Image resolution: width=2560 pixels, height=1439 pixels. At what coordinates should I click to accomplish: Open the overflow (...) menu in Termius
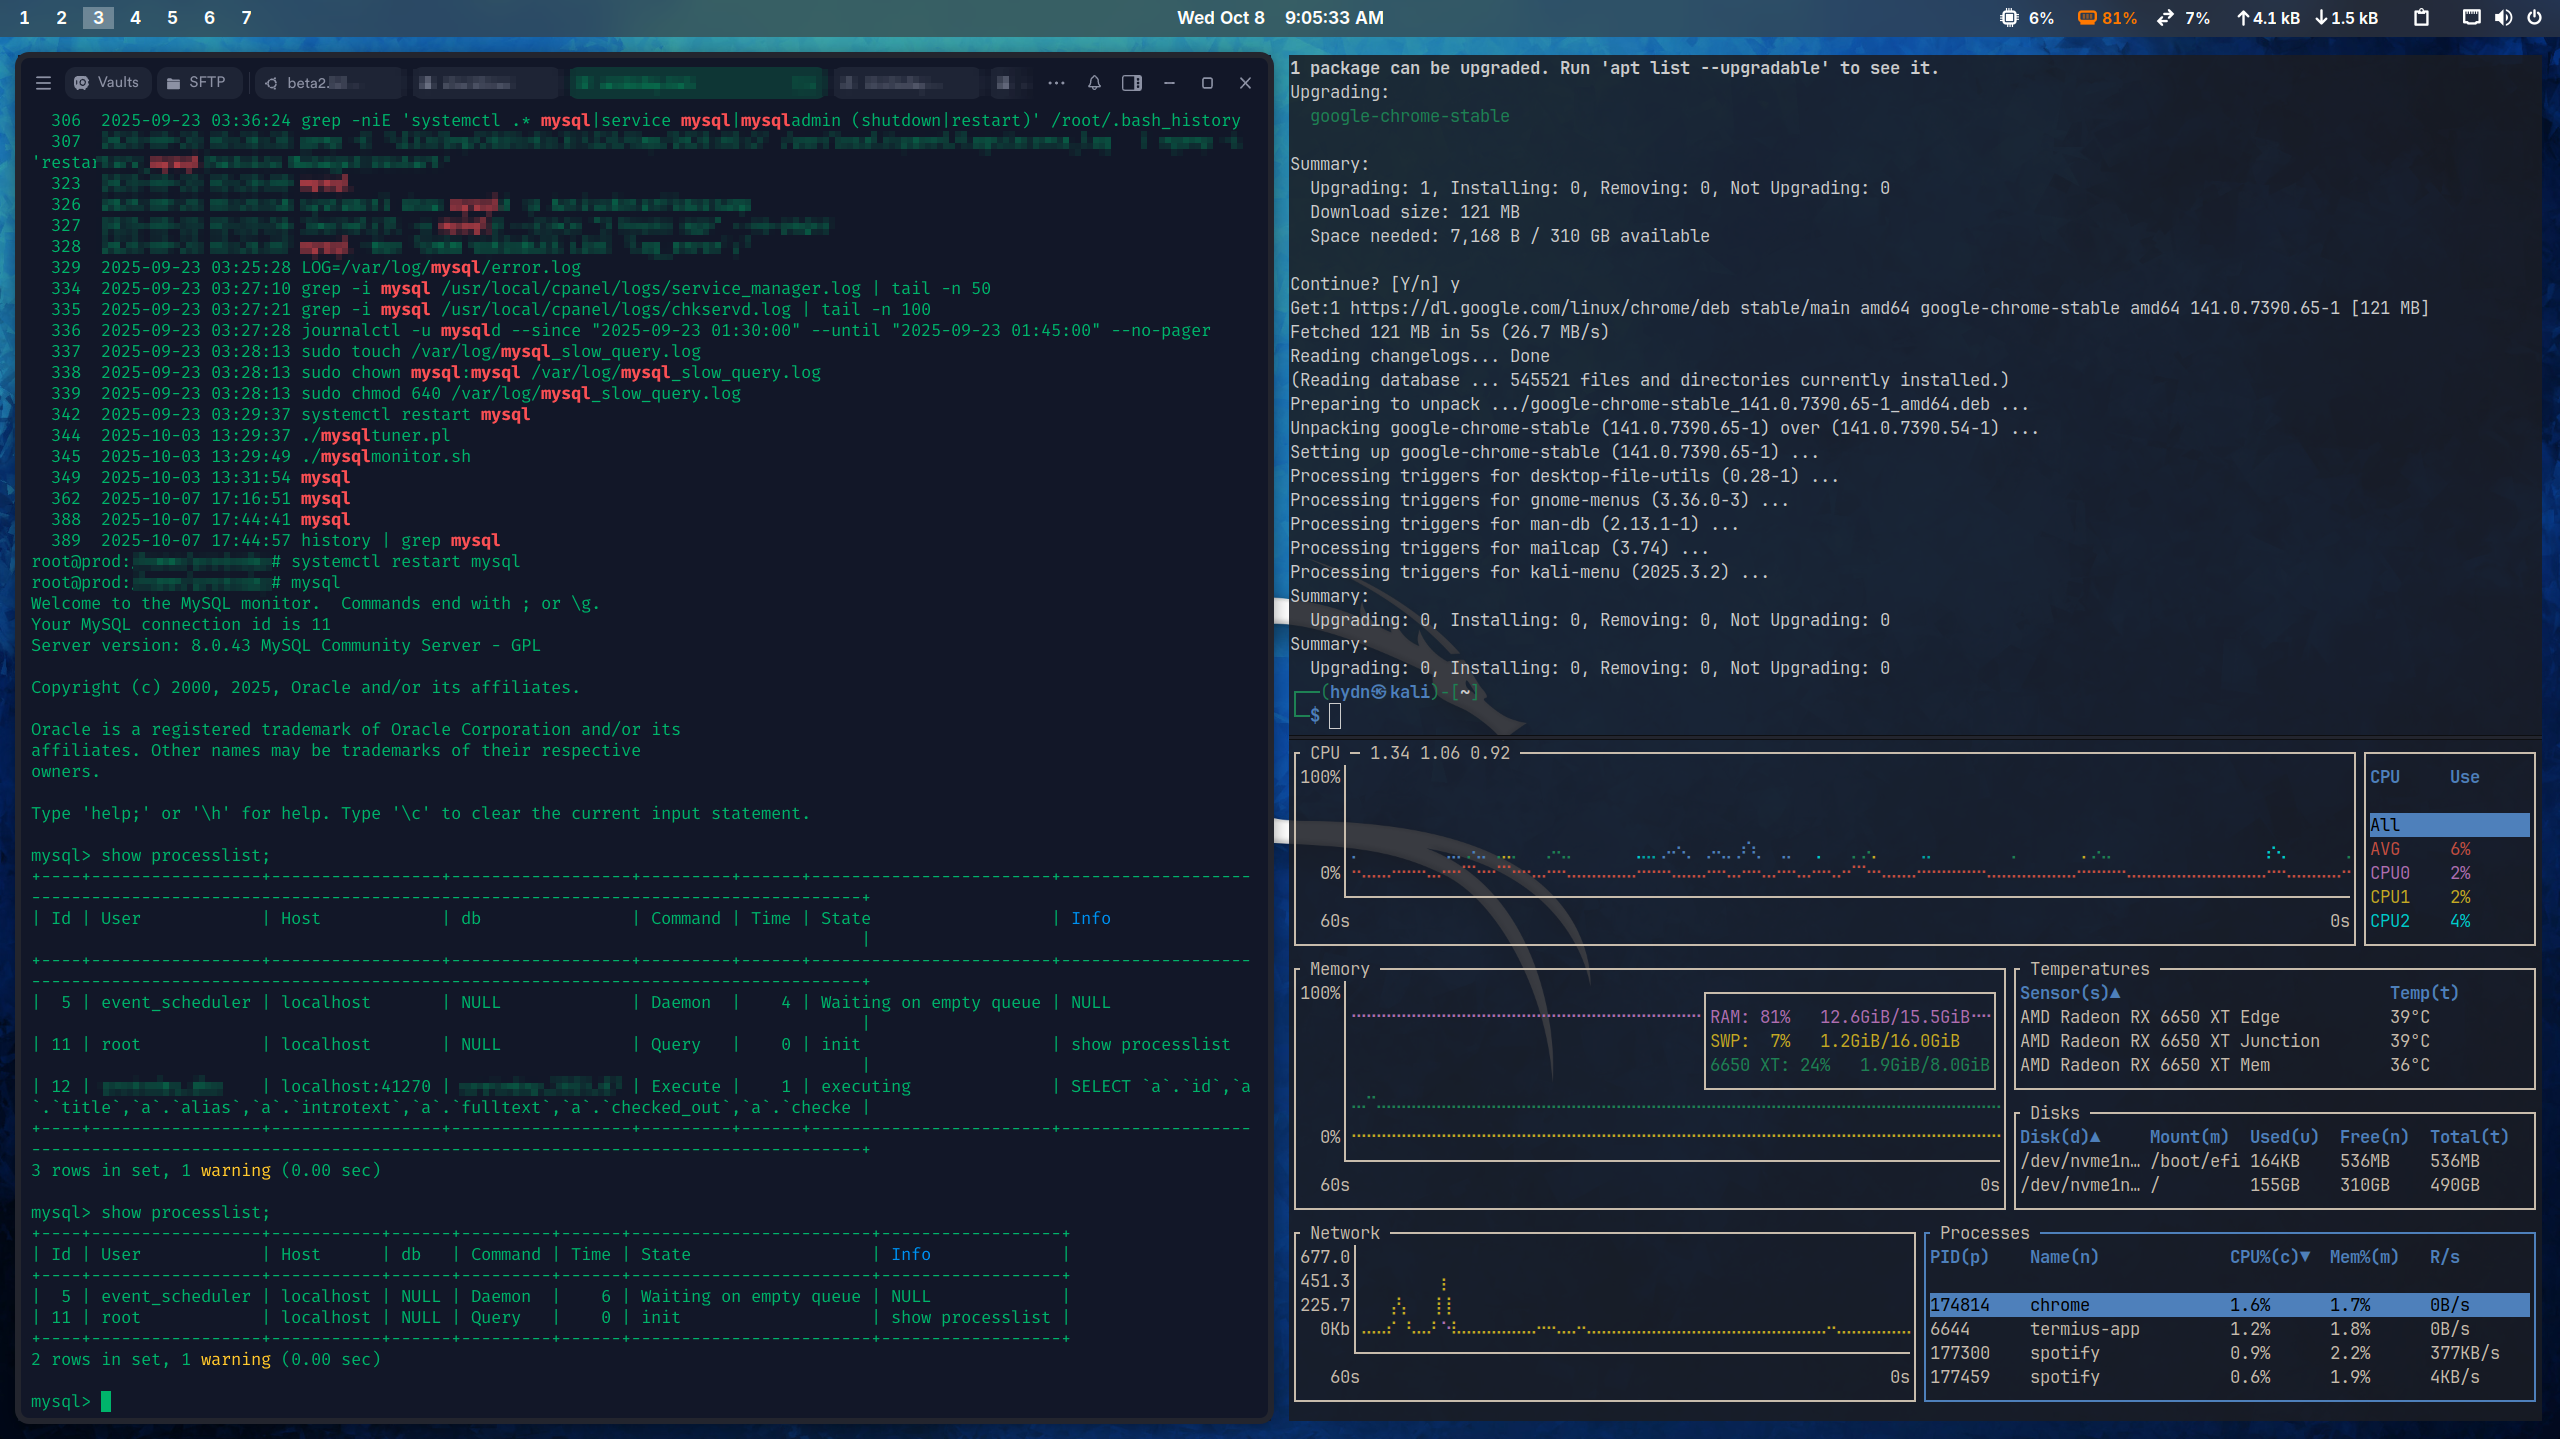pyautogui.click(x=1056, y=83)
